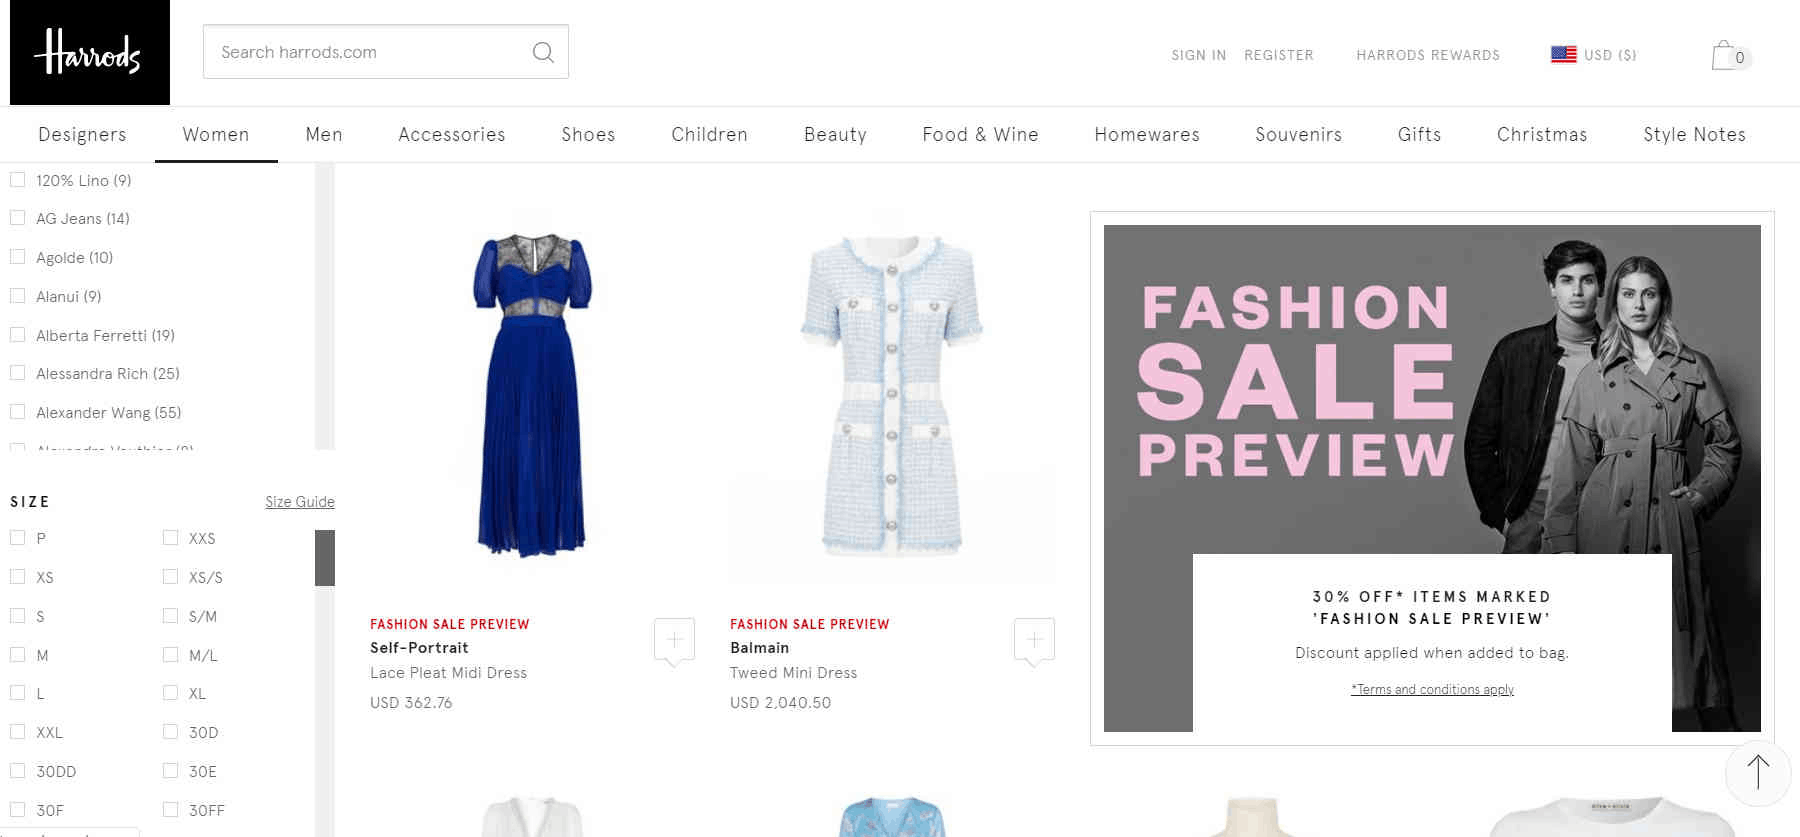The width and height of the screenshot is (1800, 837).
Task: Select size M checkbox
Action: coord(17,655)
